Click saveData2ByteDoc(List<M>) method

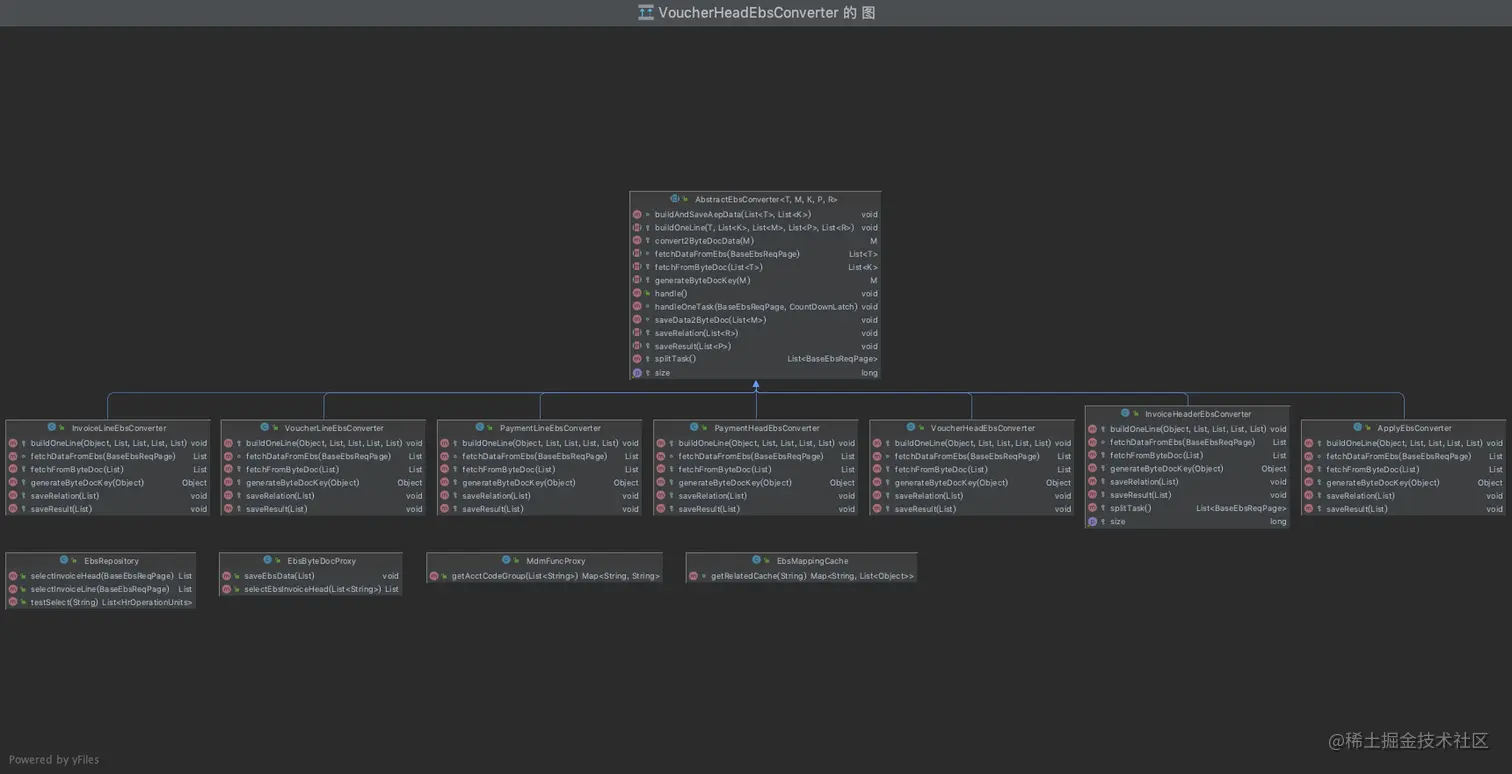[x=710, y=320]
